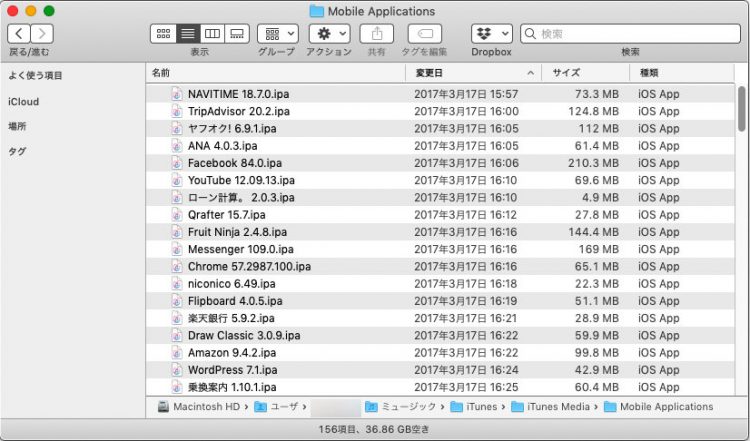Open ユーザ folder in the path bar

276,407
